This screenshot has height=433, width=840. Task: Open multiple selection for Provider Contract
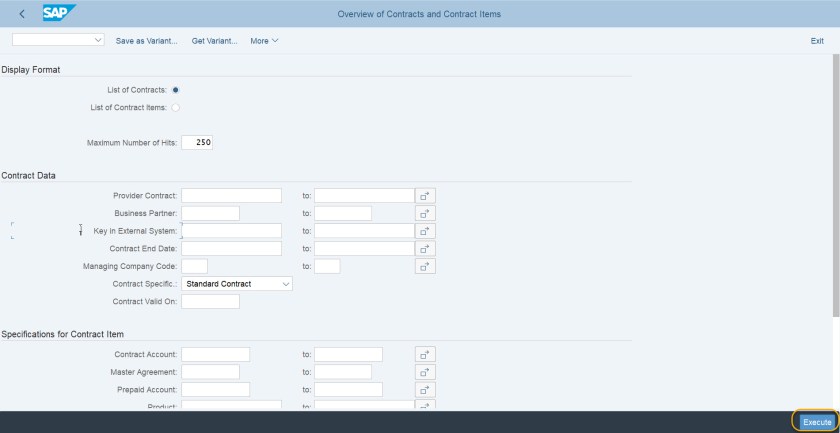click(426, 195)
